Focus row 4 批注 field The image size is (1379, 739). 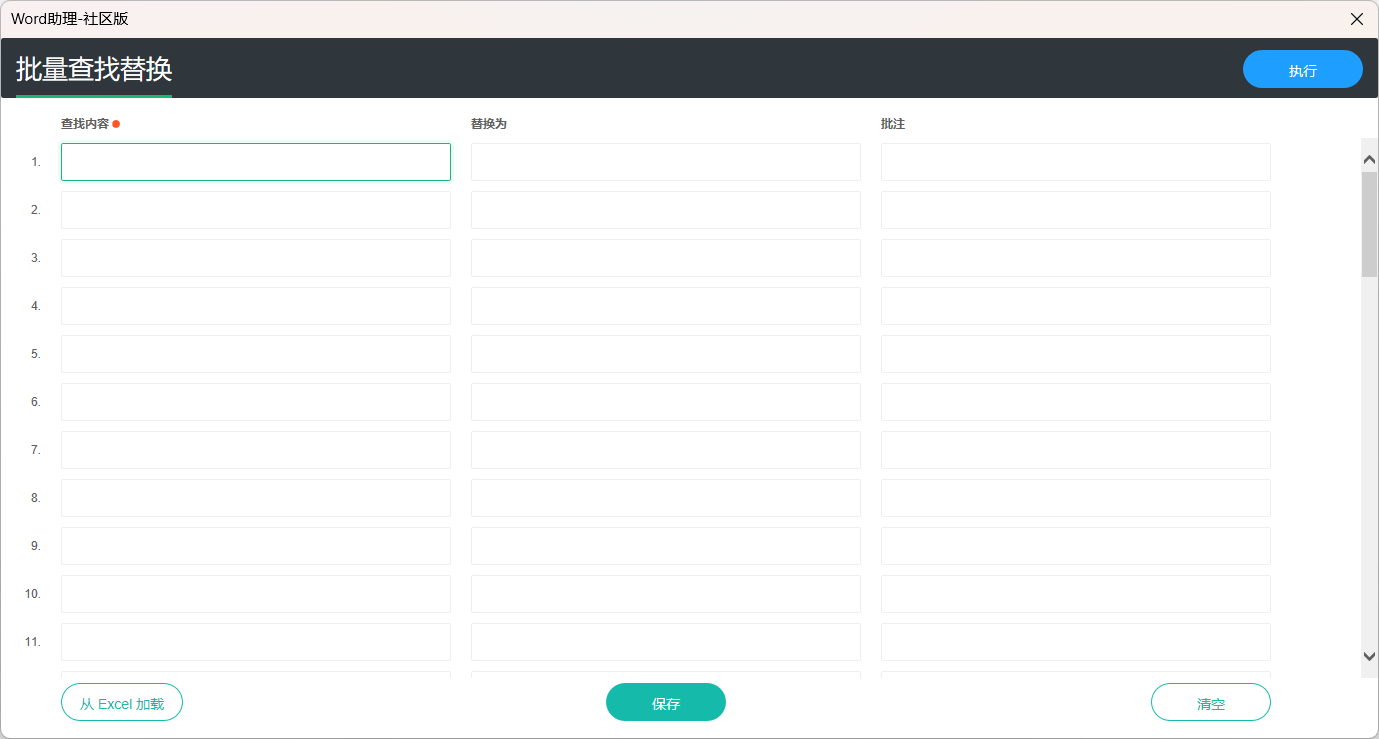1076,306
